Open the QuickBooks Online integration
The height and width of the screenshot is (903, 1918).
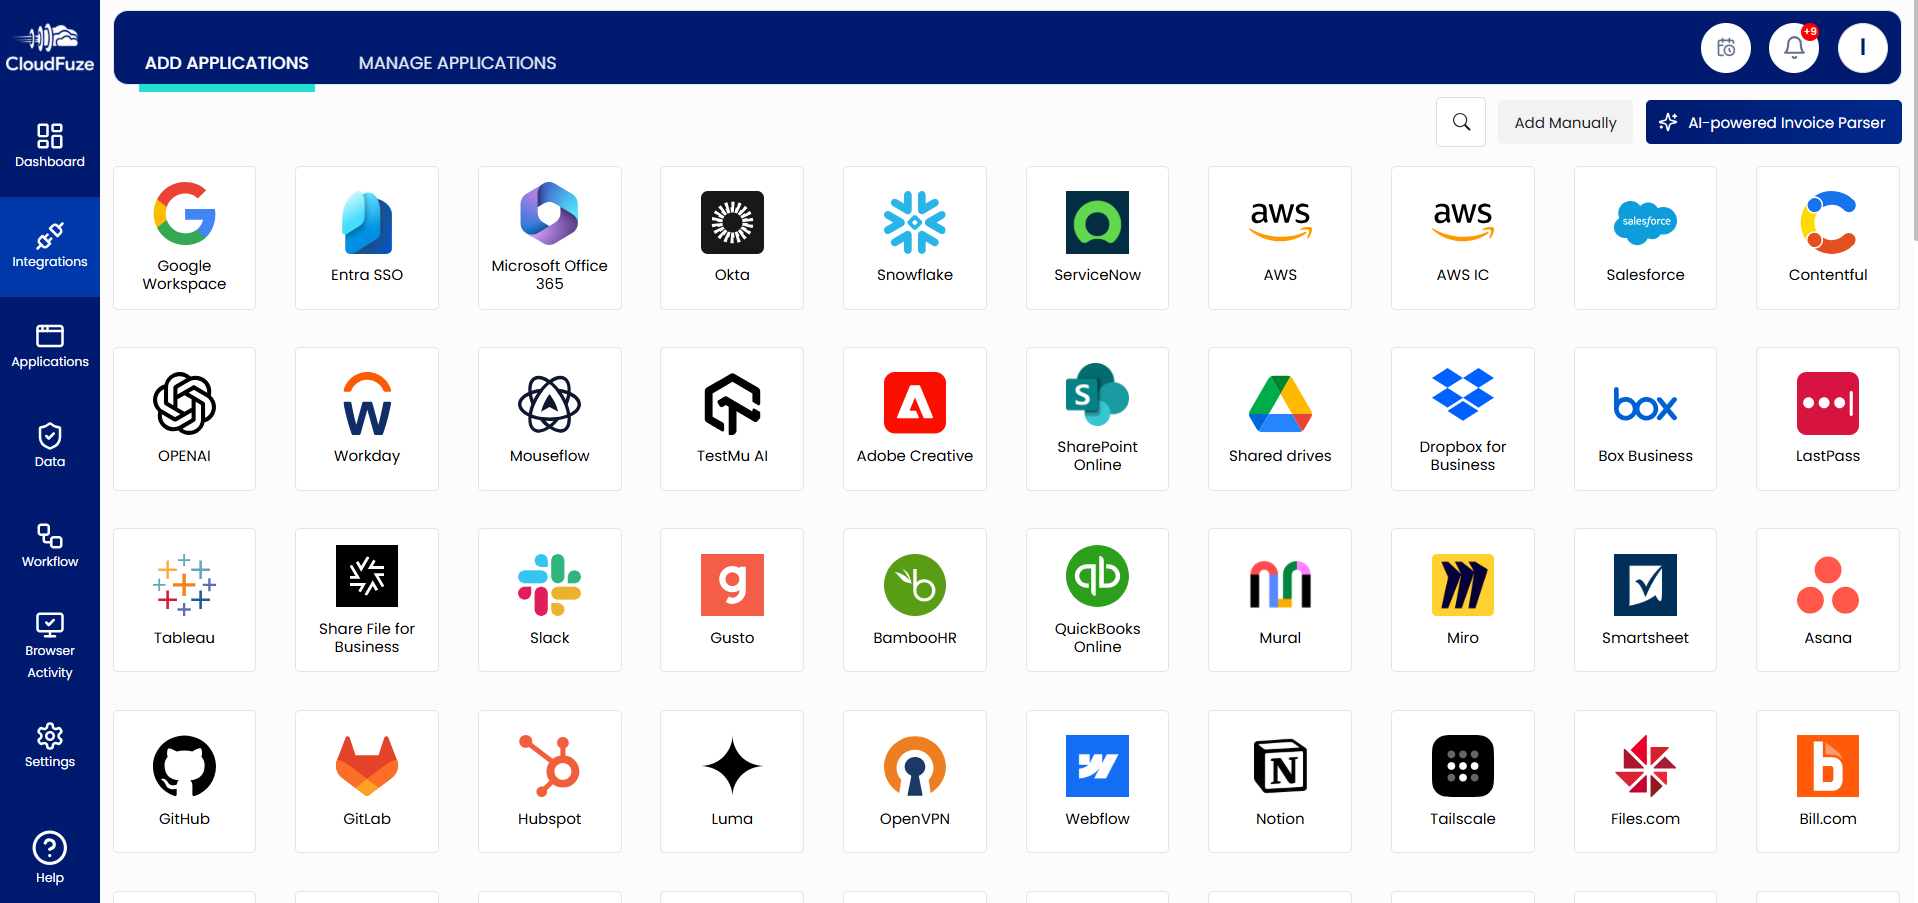1097,599
